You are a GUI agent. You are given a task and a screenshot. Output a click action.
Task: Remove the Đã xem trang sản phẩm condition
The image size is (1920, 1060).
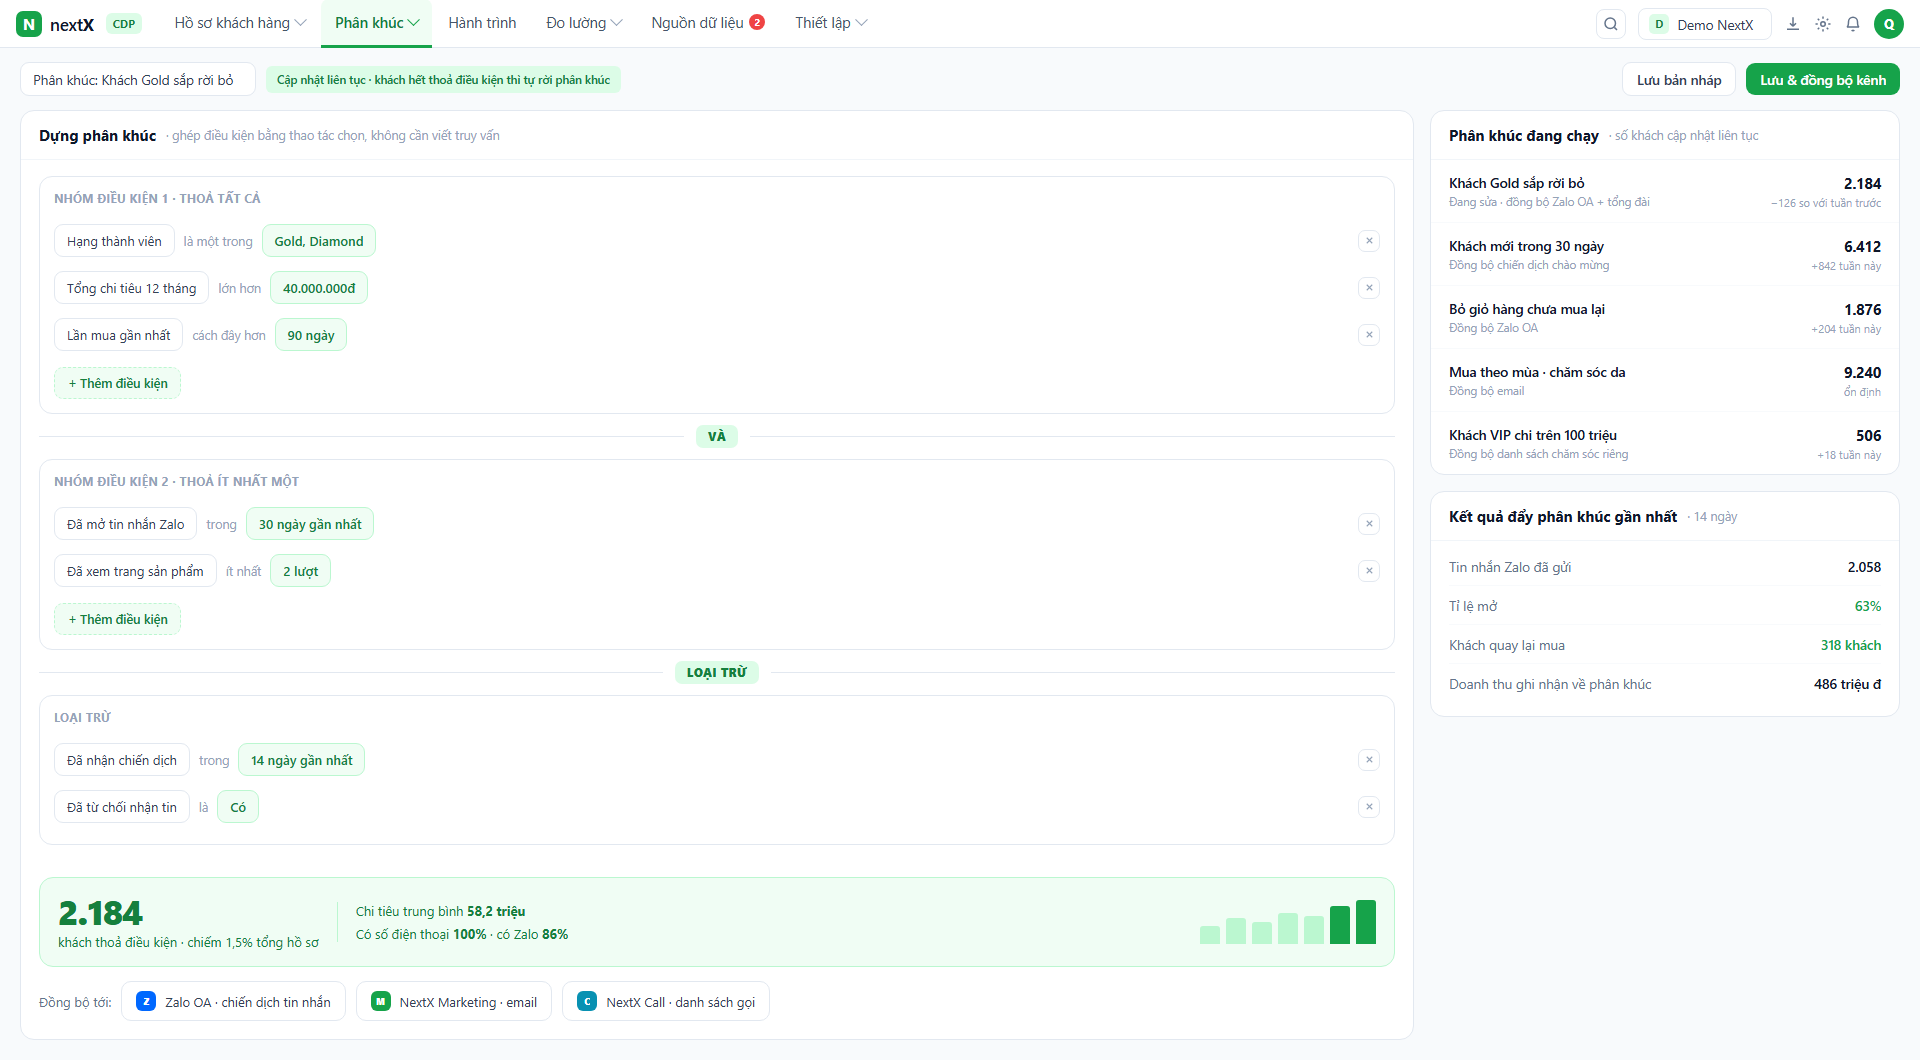1369,571
